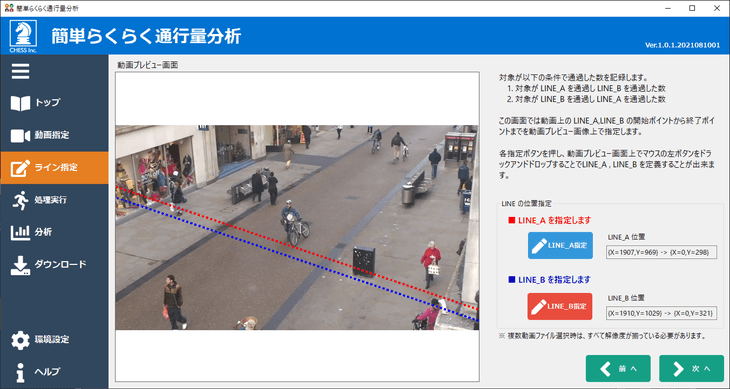The image size is (730, 389).
Task: Click the bar chart icon for 分析
Action: 20,233
